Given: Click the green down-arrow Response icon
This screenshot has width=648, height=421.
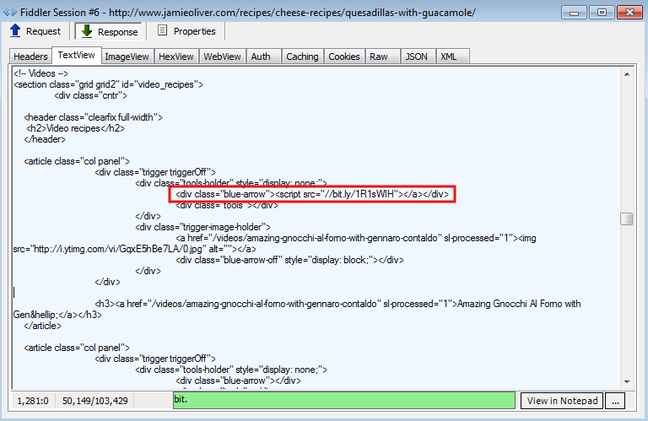Looking at the screenshot, I should click(x=87, y=31).
